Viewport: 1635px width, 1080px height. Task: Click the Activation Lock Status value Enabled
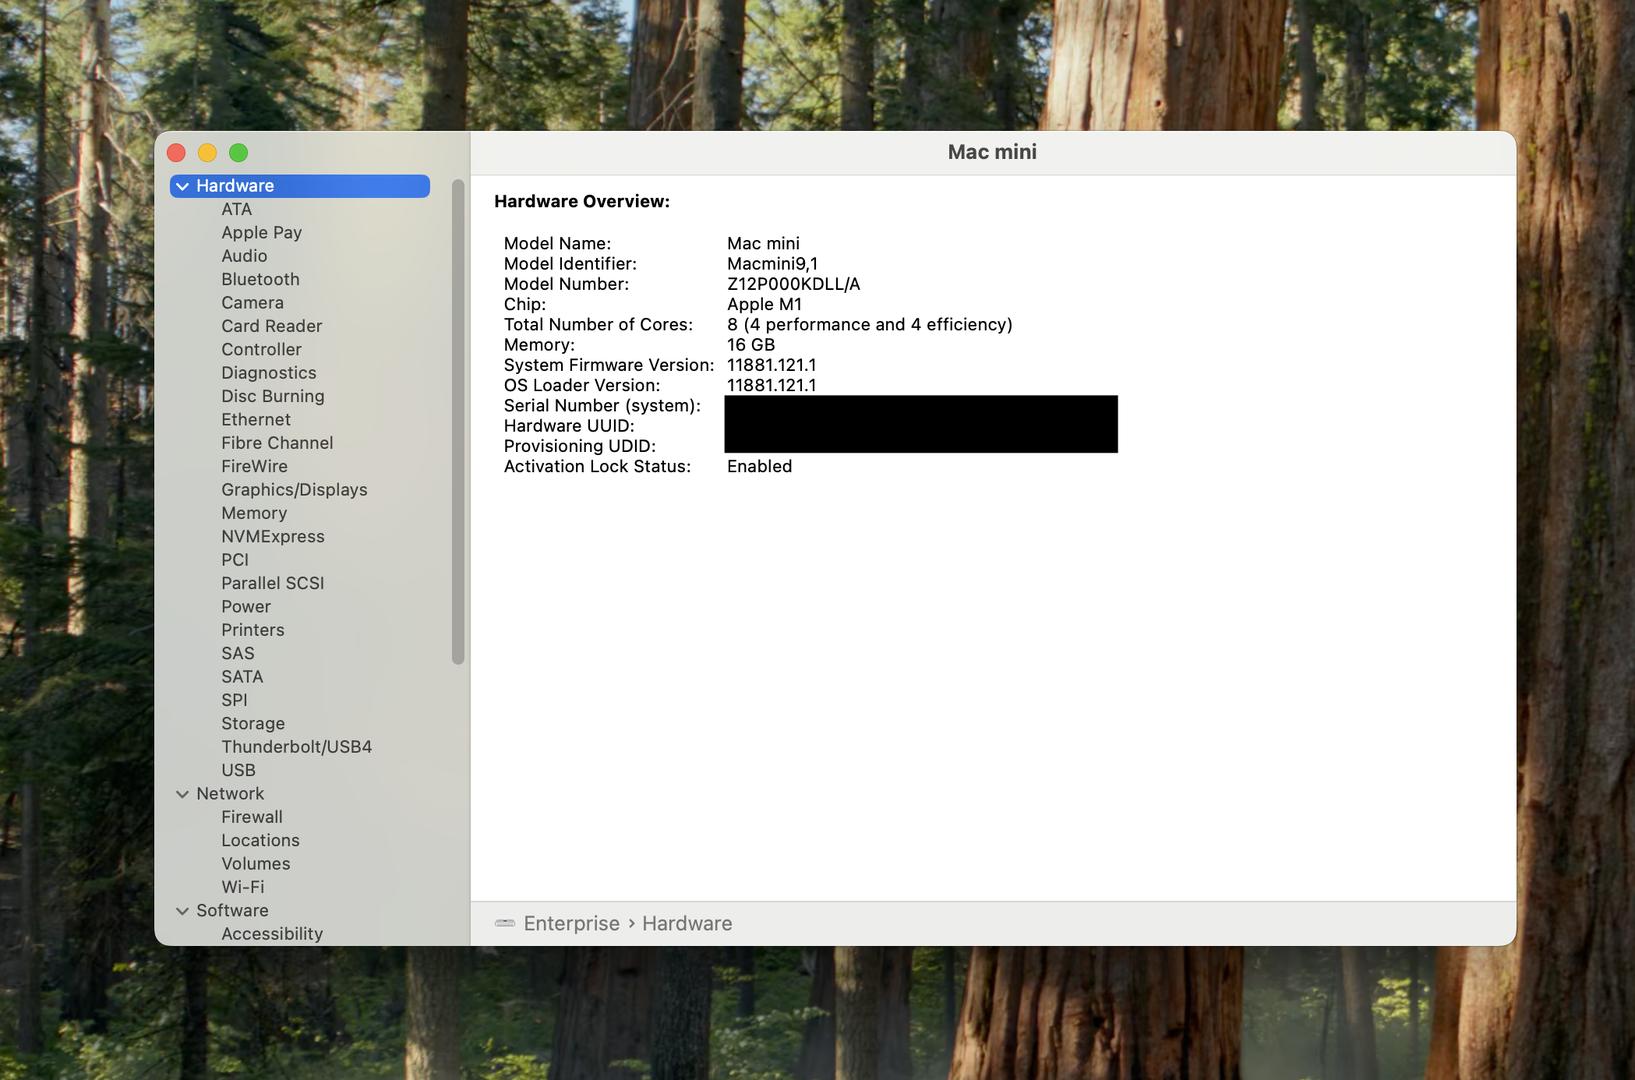click(x=759, y=467)
